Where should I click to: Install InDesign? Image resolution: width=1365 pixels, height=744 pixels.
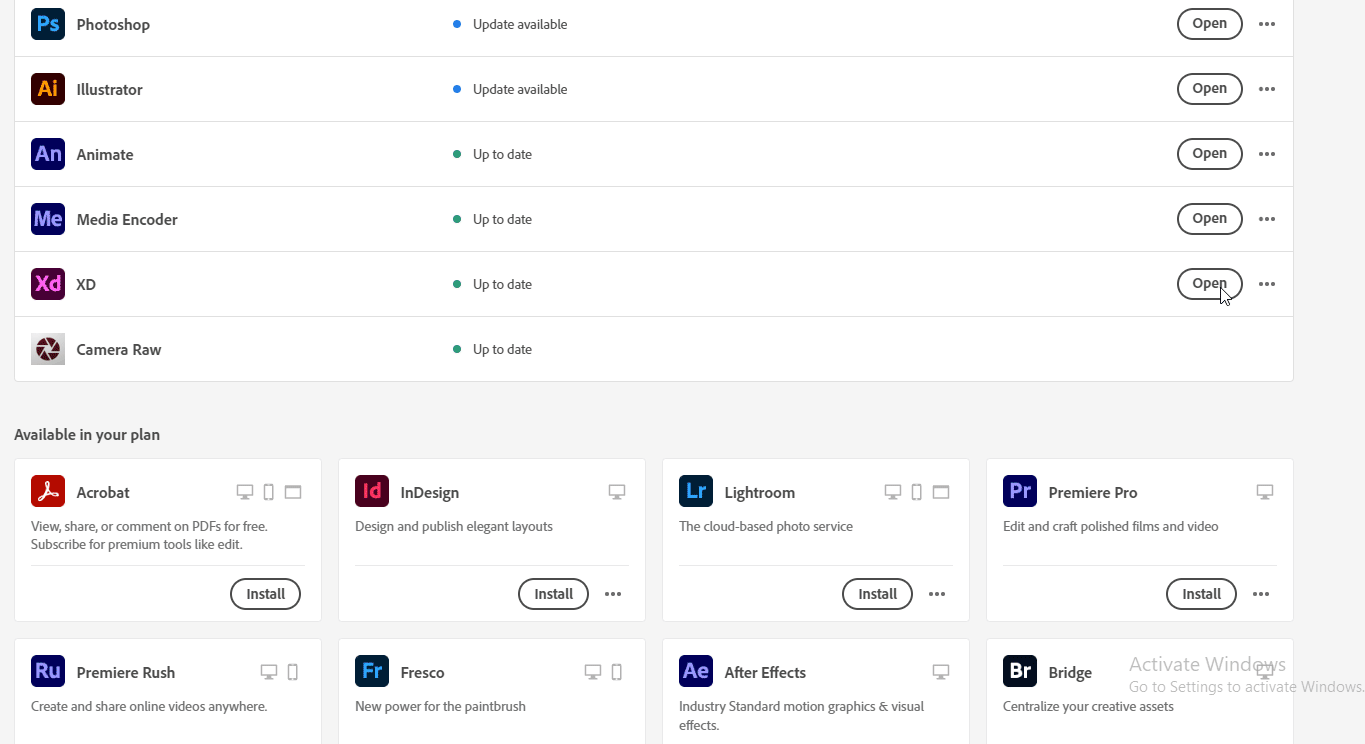coord(553,594)
